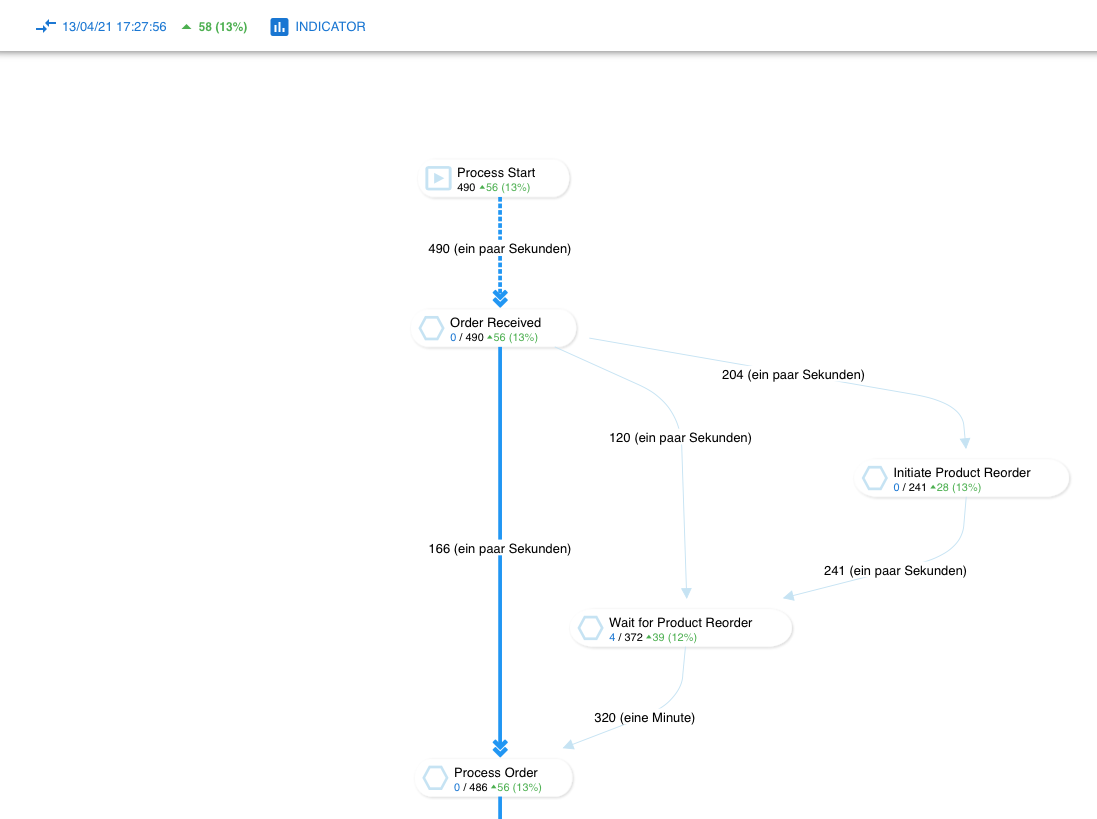Click the 204 (ein paar Sekunden) edge label
Viewport: 1097px width, 819px height.
pyautogui.click(x=793, y=375)
